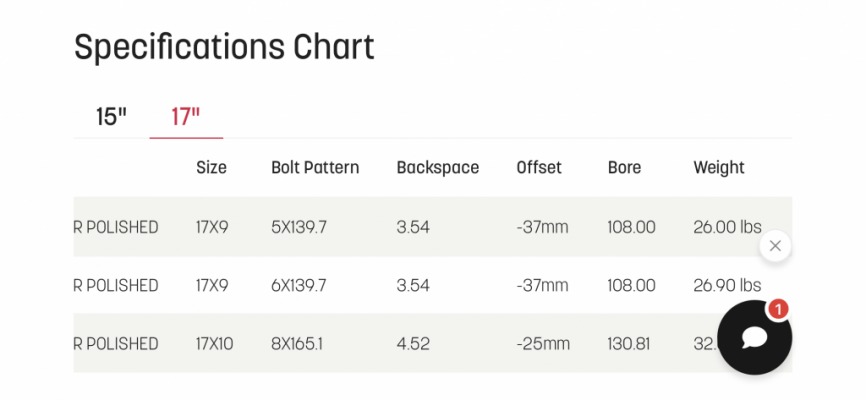The image size is (866, 400).
Task: Click the -25mm offset value
Action: (x=543, y=344)
